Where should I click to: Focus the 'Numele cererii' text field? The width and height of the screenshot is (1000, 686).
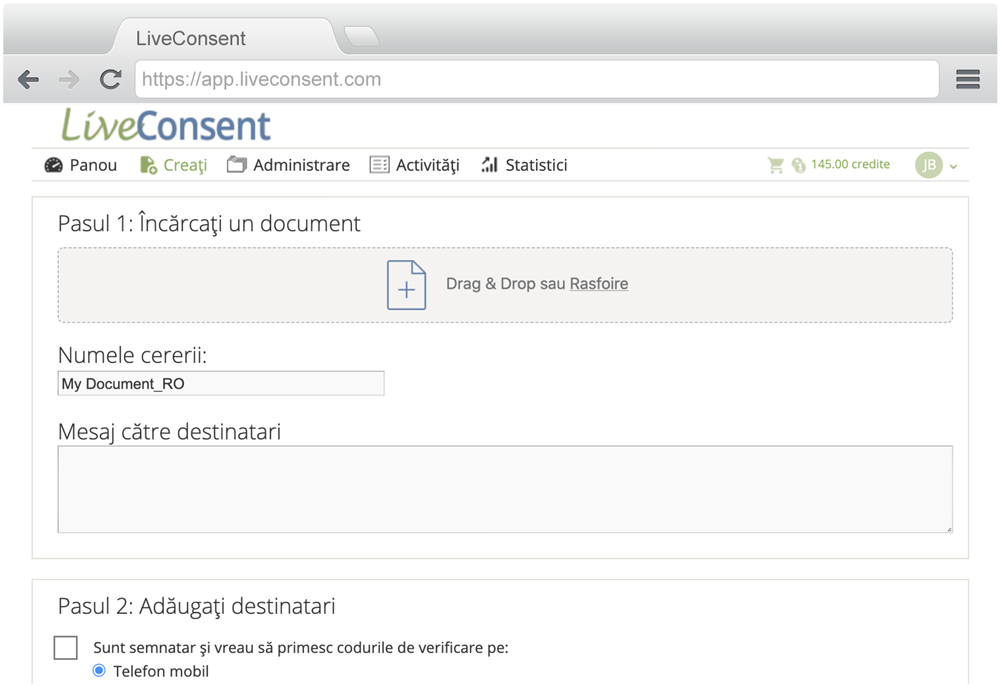point(221,384)
